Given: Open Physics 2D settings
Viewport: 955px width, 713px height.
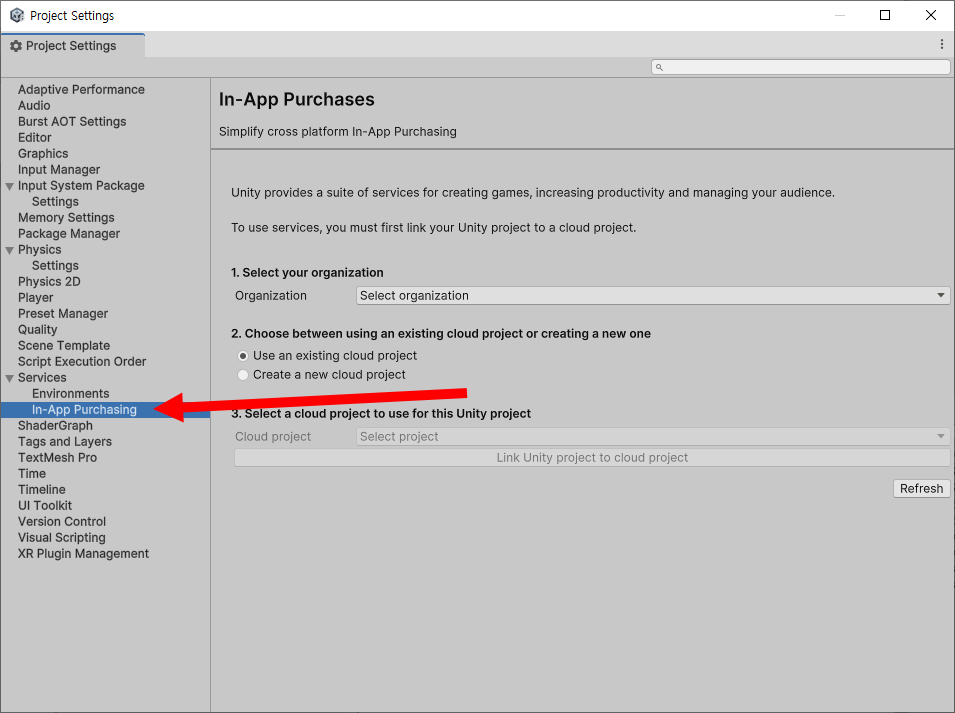Looking at the screenshot, I should [49, 281].
